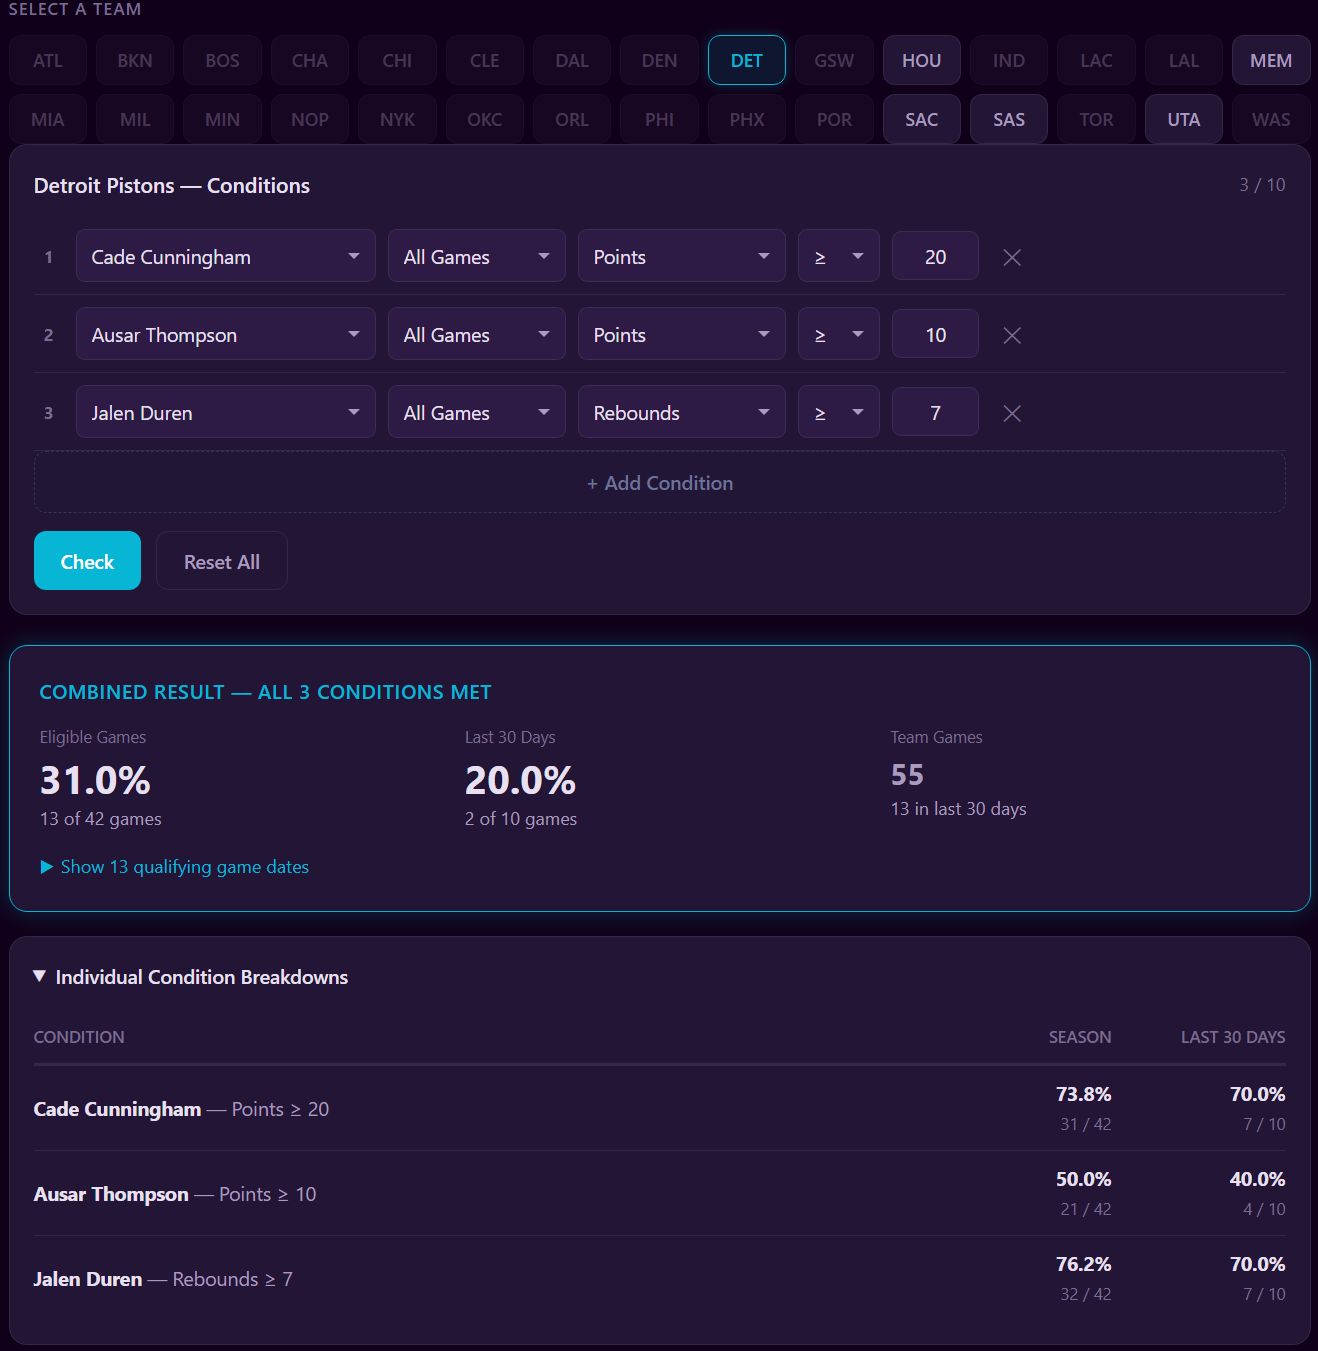Image resolution: width=1318 pixels, height=1351 pixels.
Task: Select the SAC team tab
Action: (x=922, y=120)
